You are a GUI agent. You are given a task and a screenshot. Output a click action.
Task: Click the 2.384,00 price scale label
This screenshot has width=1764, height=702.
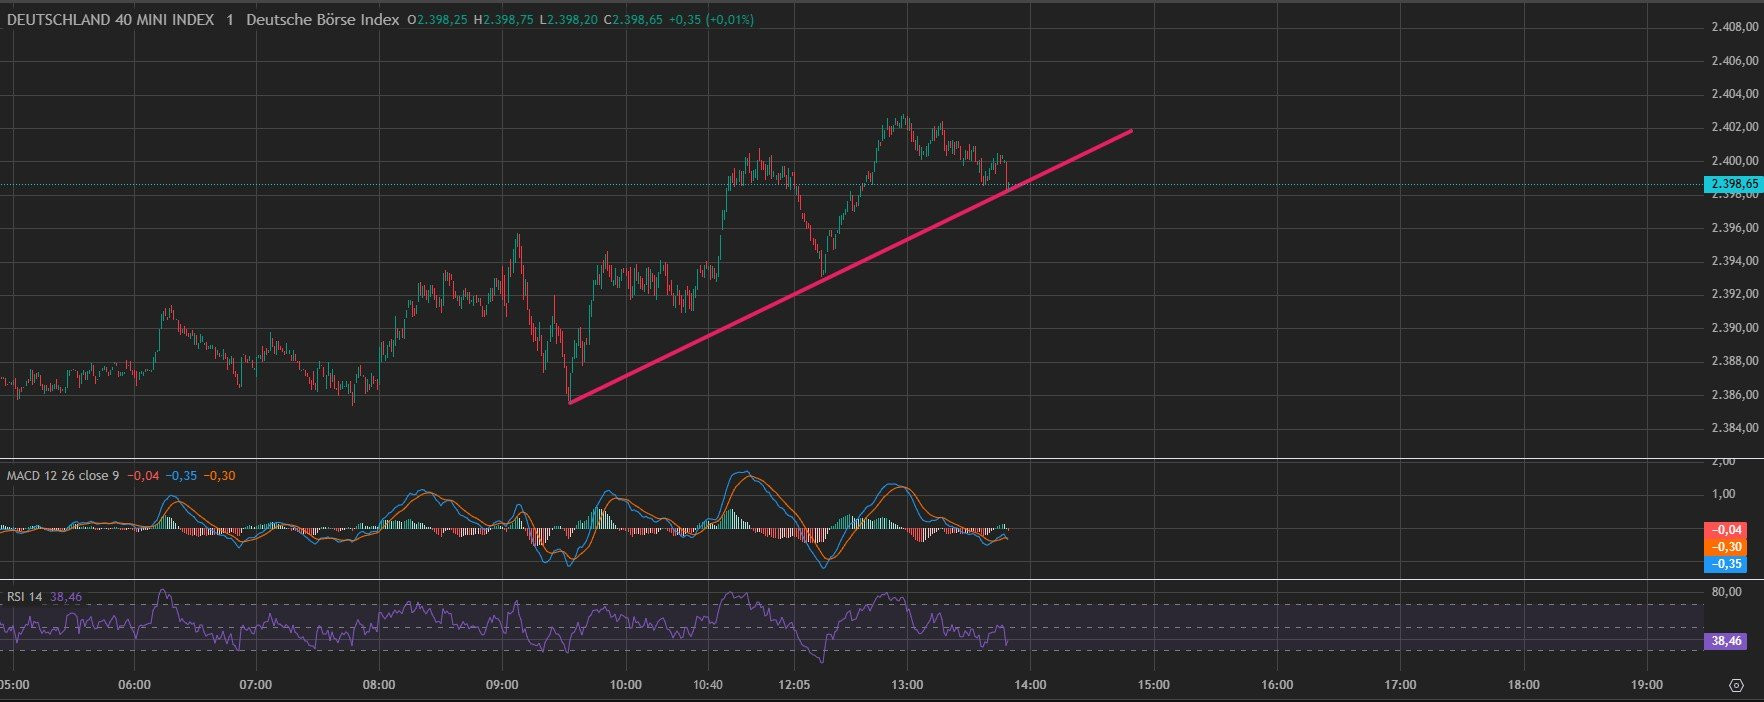pos(1734,428)
